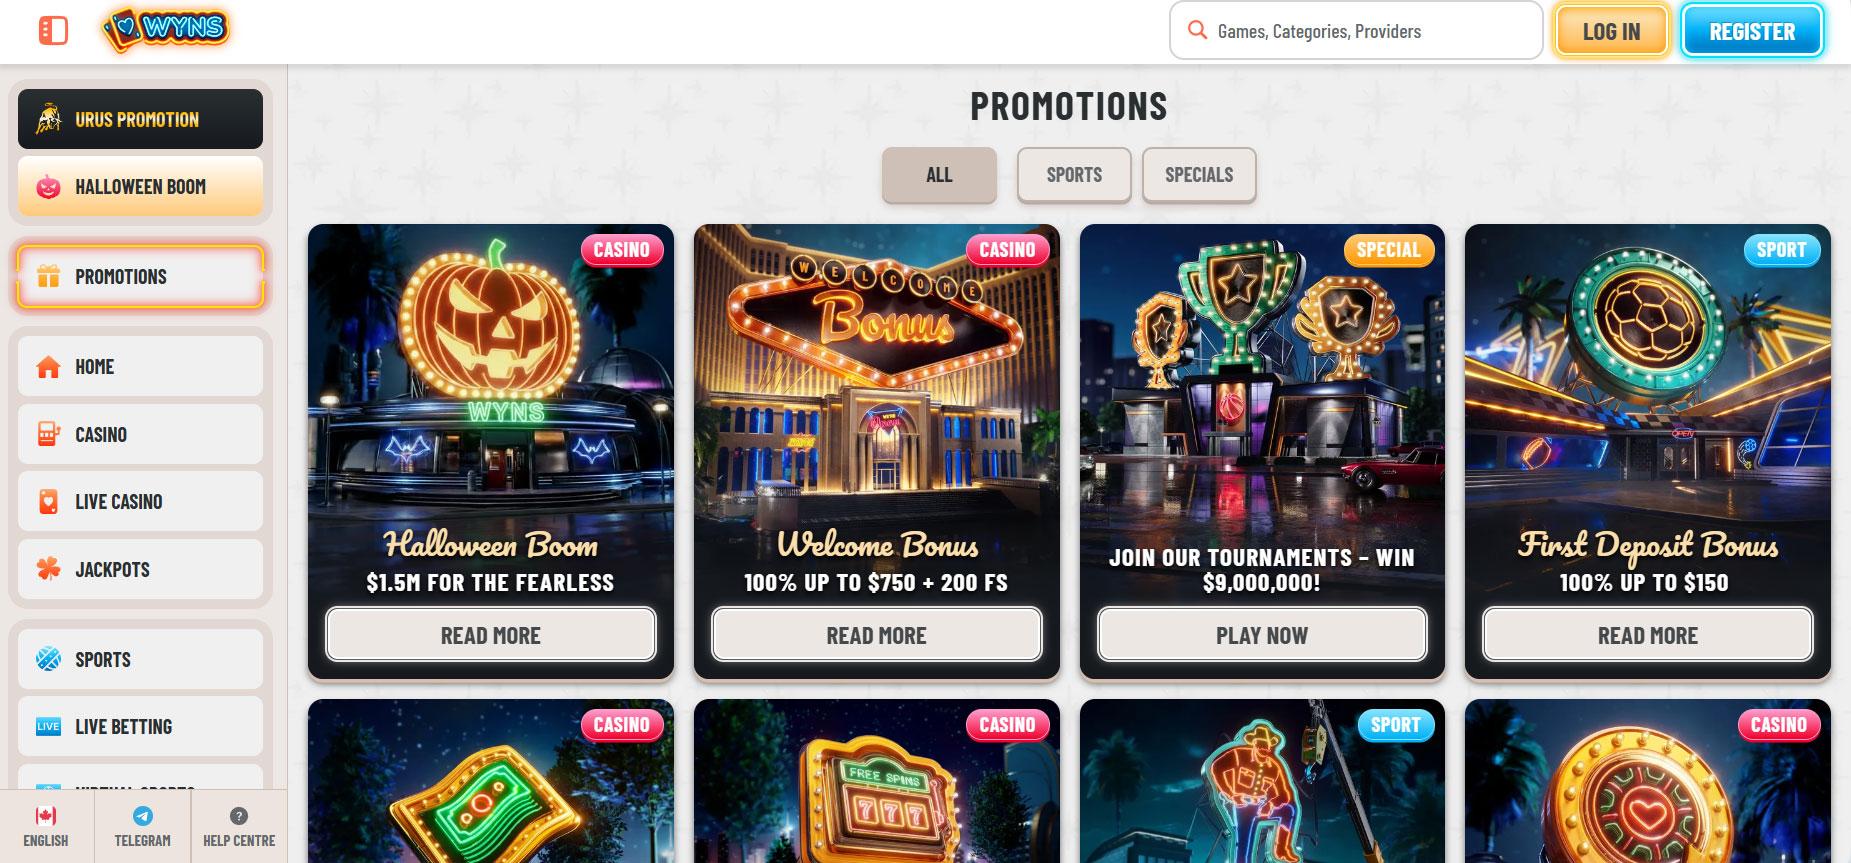
Task: Open Live Casino via the card icon
Action: point(48,502)
